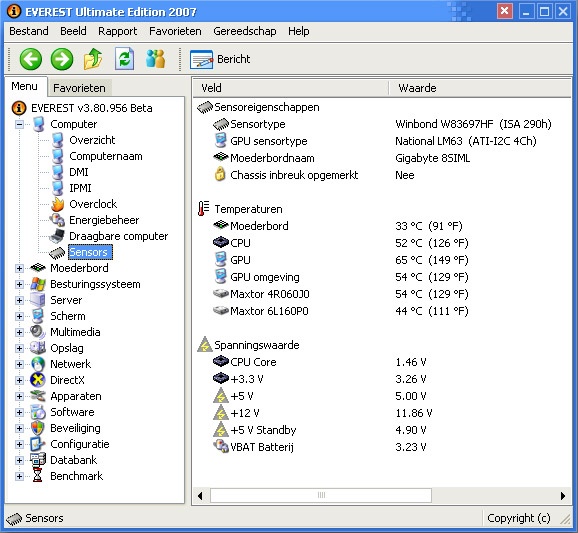This screenshot has width=578, height=533.
Task: Click the horizontal scrollbar left arrow
Action: pos(200,495)
